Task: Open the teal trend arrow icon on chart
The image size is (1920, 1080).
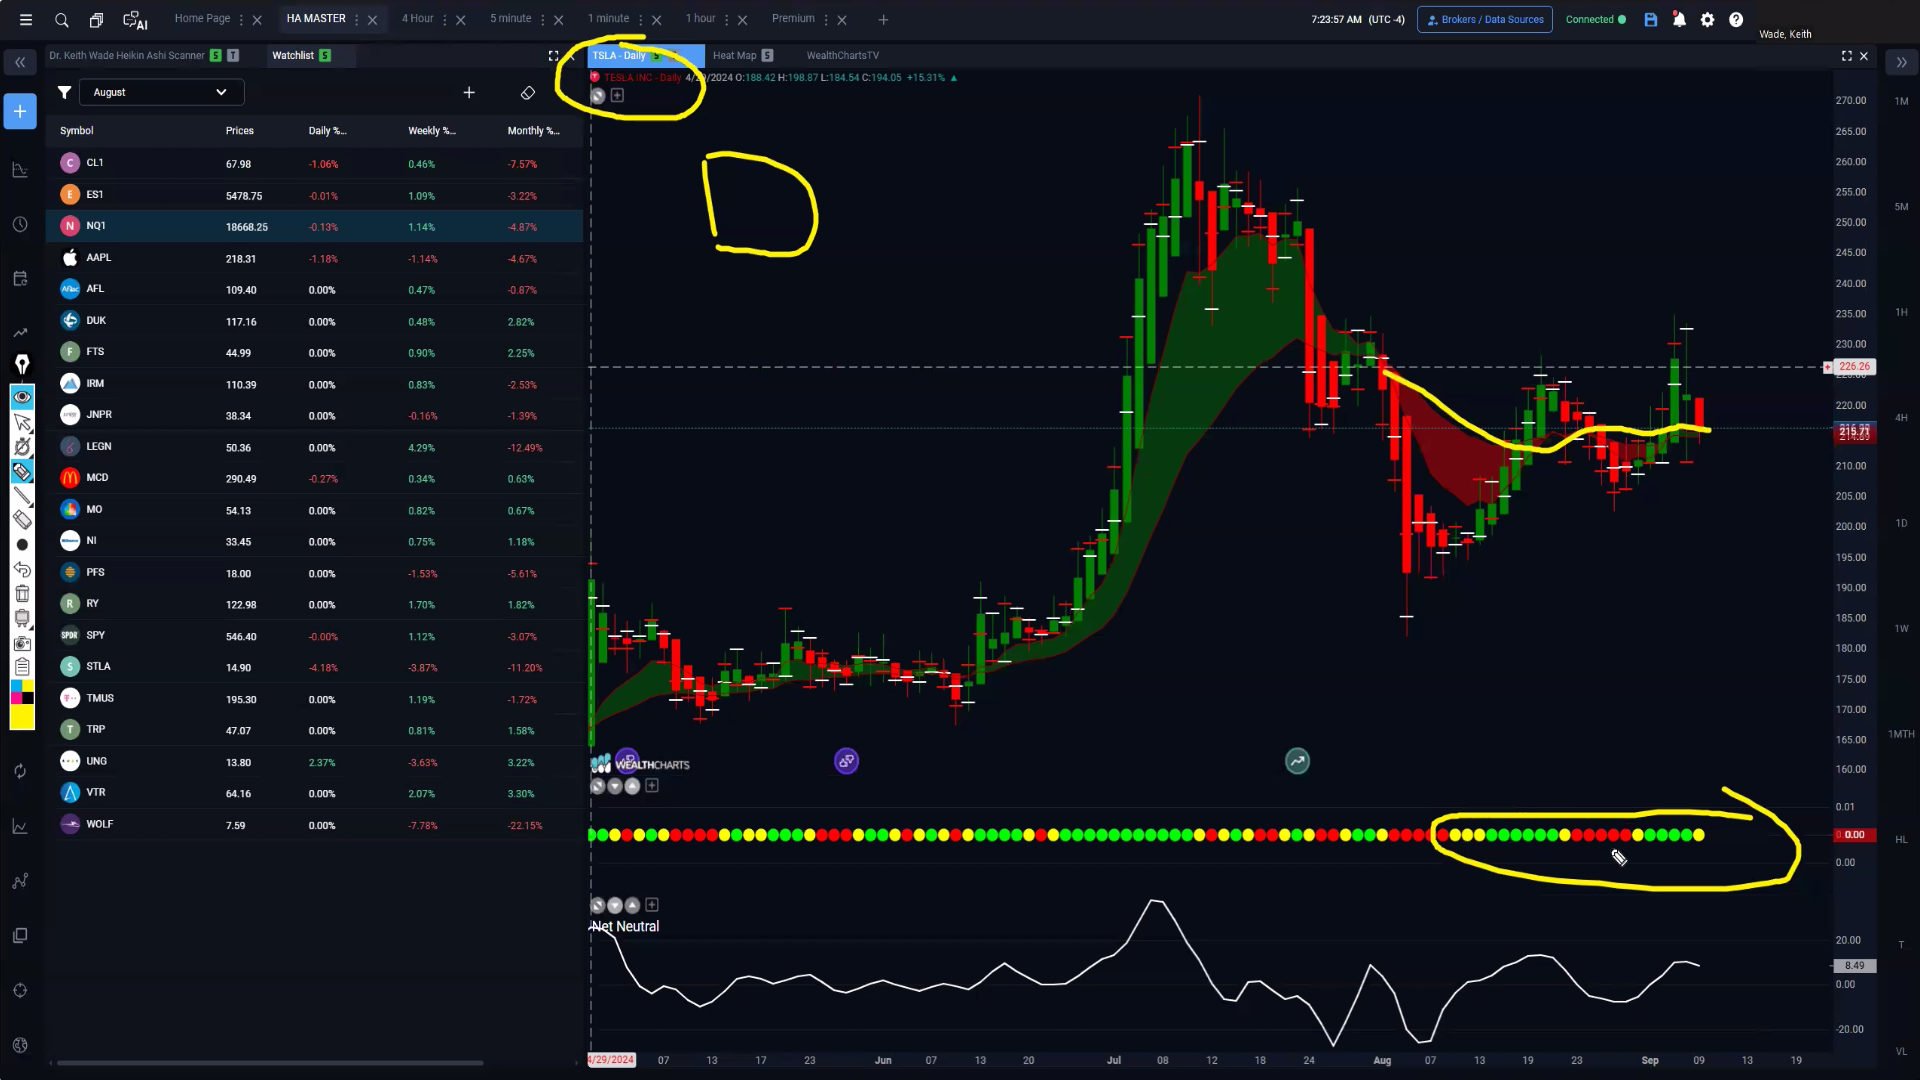Action: click(x=1297, y=761)
